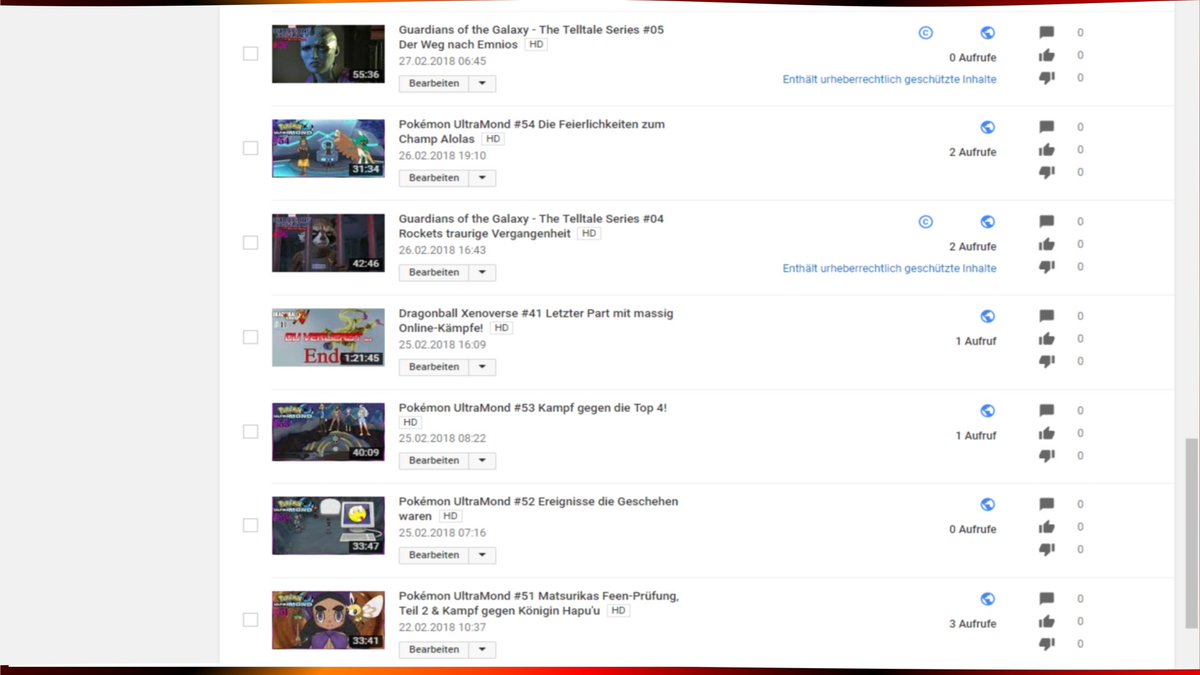
Task: Click thumbs-up icon for Pokémon UltraMond #51
Action: coord(1047,621)
